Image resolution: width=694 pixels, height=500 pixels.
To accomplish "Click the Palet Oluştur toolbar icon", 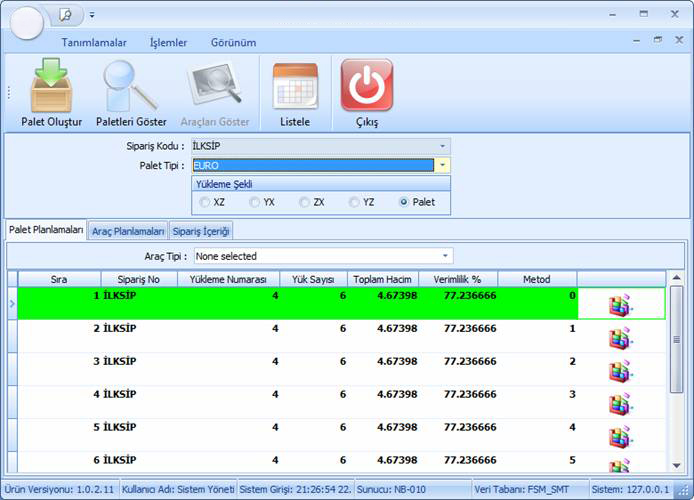I will [51, 87].
